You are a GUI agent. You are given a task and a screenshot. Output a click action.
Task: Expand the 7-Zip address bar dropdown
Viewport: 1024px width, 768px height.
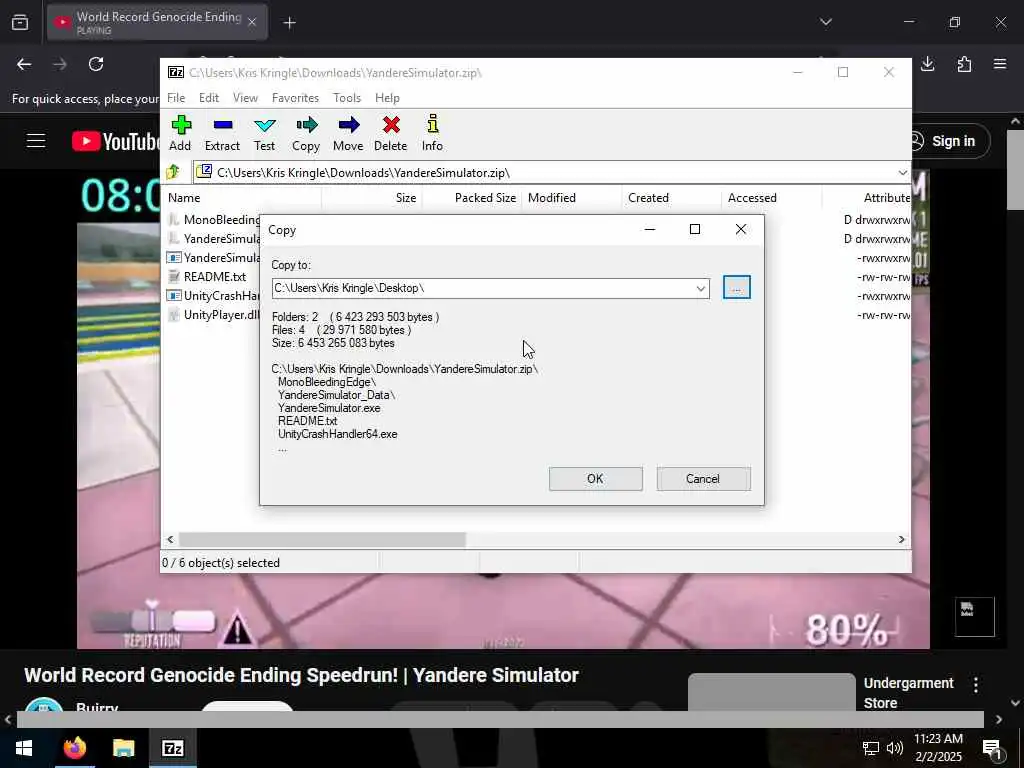(903, 172)
